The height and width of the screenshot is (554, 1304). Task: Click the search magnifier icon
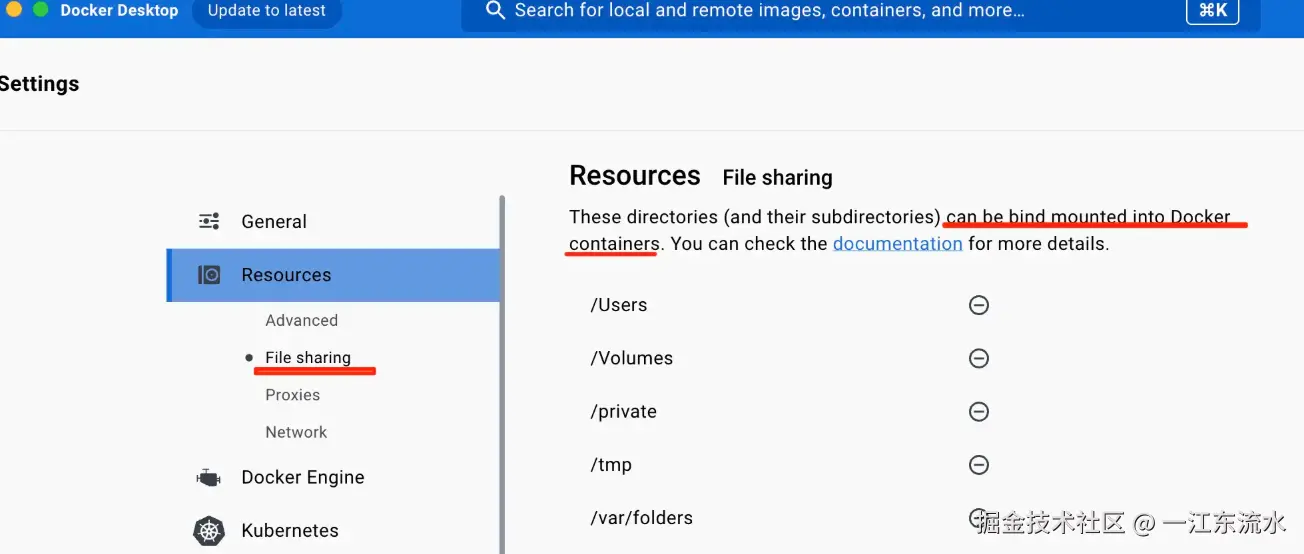[x=495, y=11]
